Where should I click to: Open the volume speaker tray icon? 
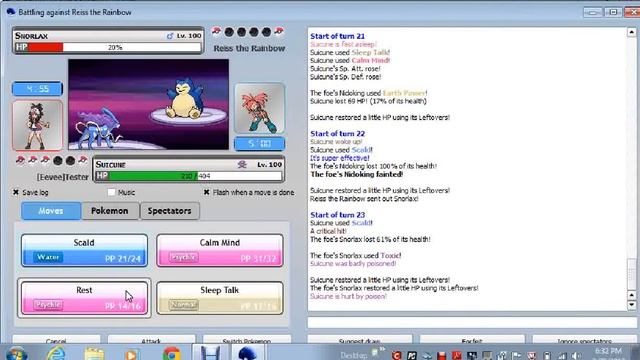tap(576, 356)
